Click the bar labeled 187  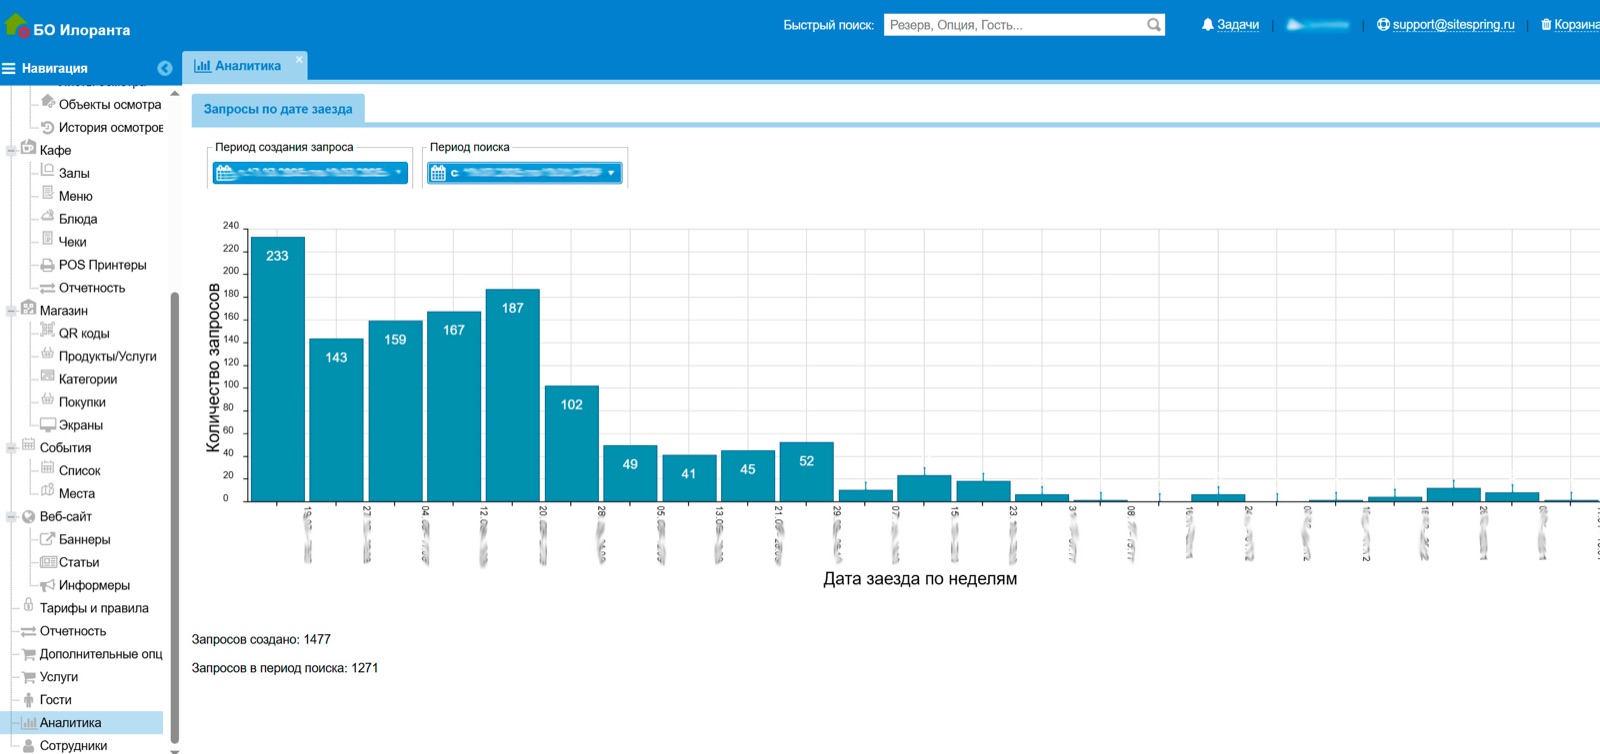coord(513,395)
